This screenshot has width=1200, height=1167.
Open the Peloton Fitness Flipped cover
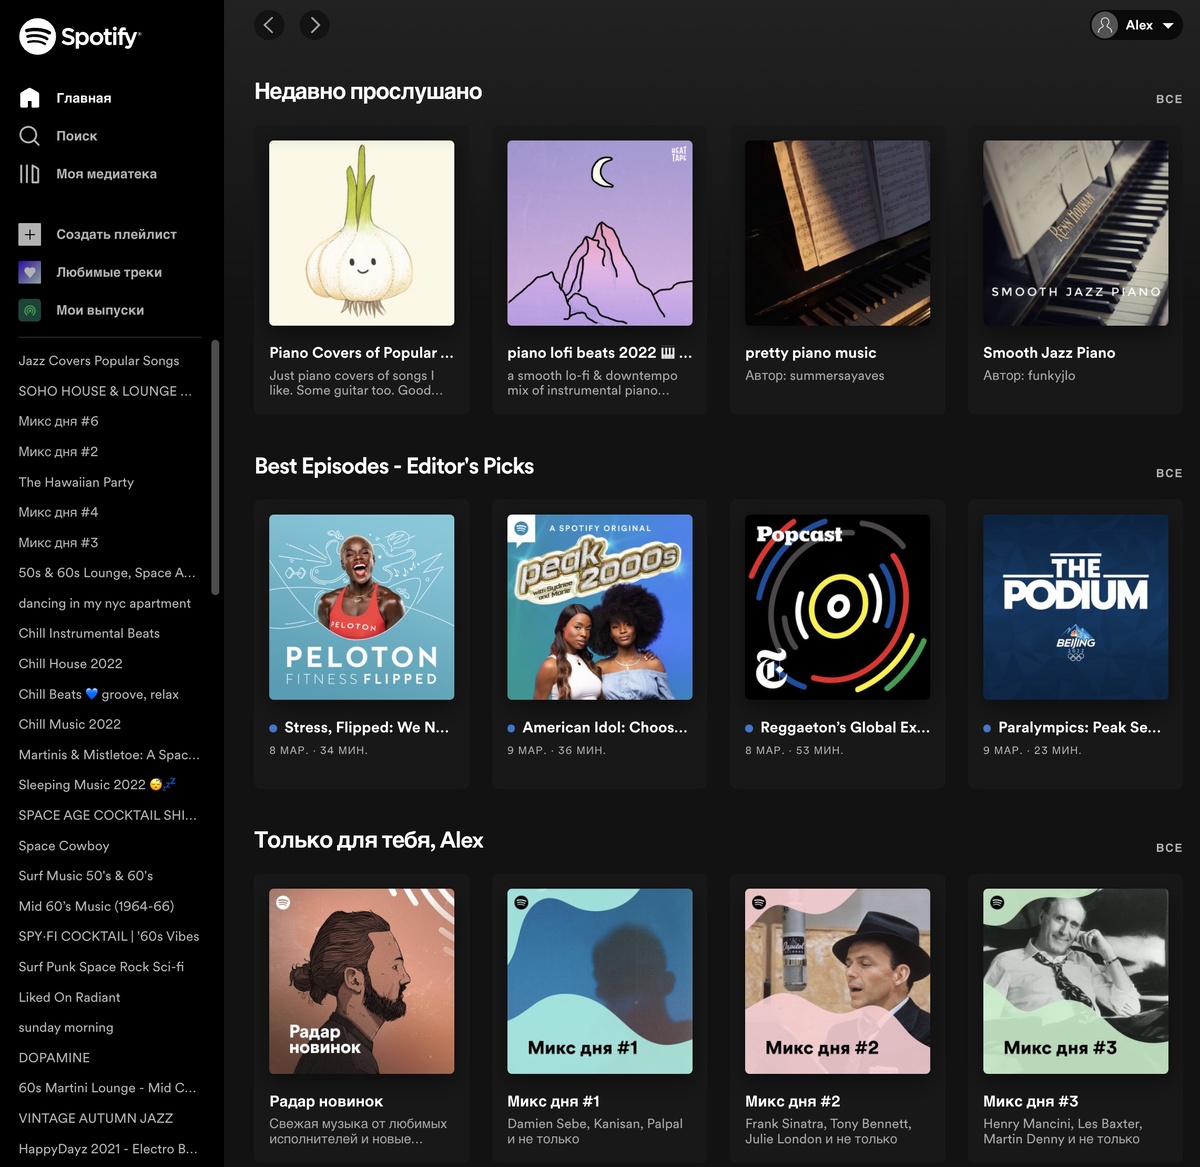[362, 607]
